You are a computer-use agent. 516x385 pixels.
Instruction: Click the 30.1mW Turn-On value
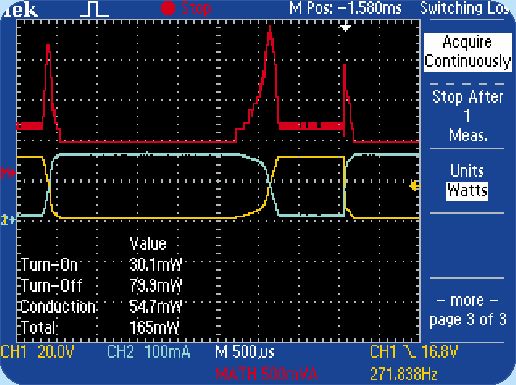click(x=155, y=265)
